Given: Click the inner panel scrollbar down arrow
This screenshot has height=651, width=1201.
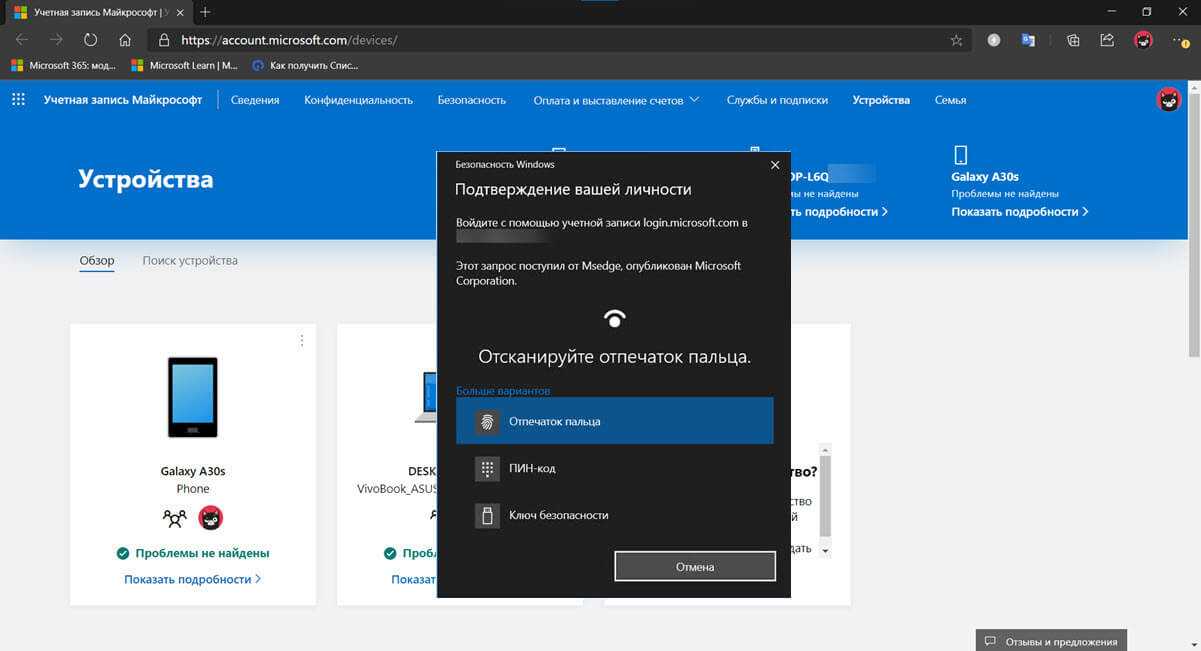Looking at the screenshot, I should coord(825,551).
